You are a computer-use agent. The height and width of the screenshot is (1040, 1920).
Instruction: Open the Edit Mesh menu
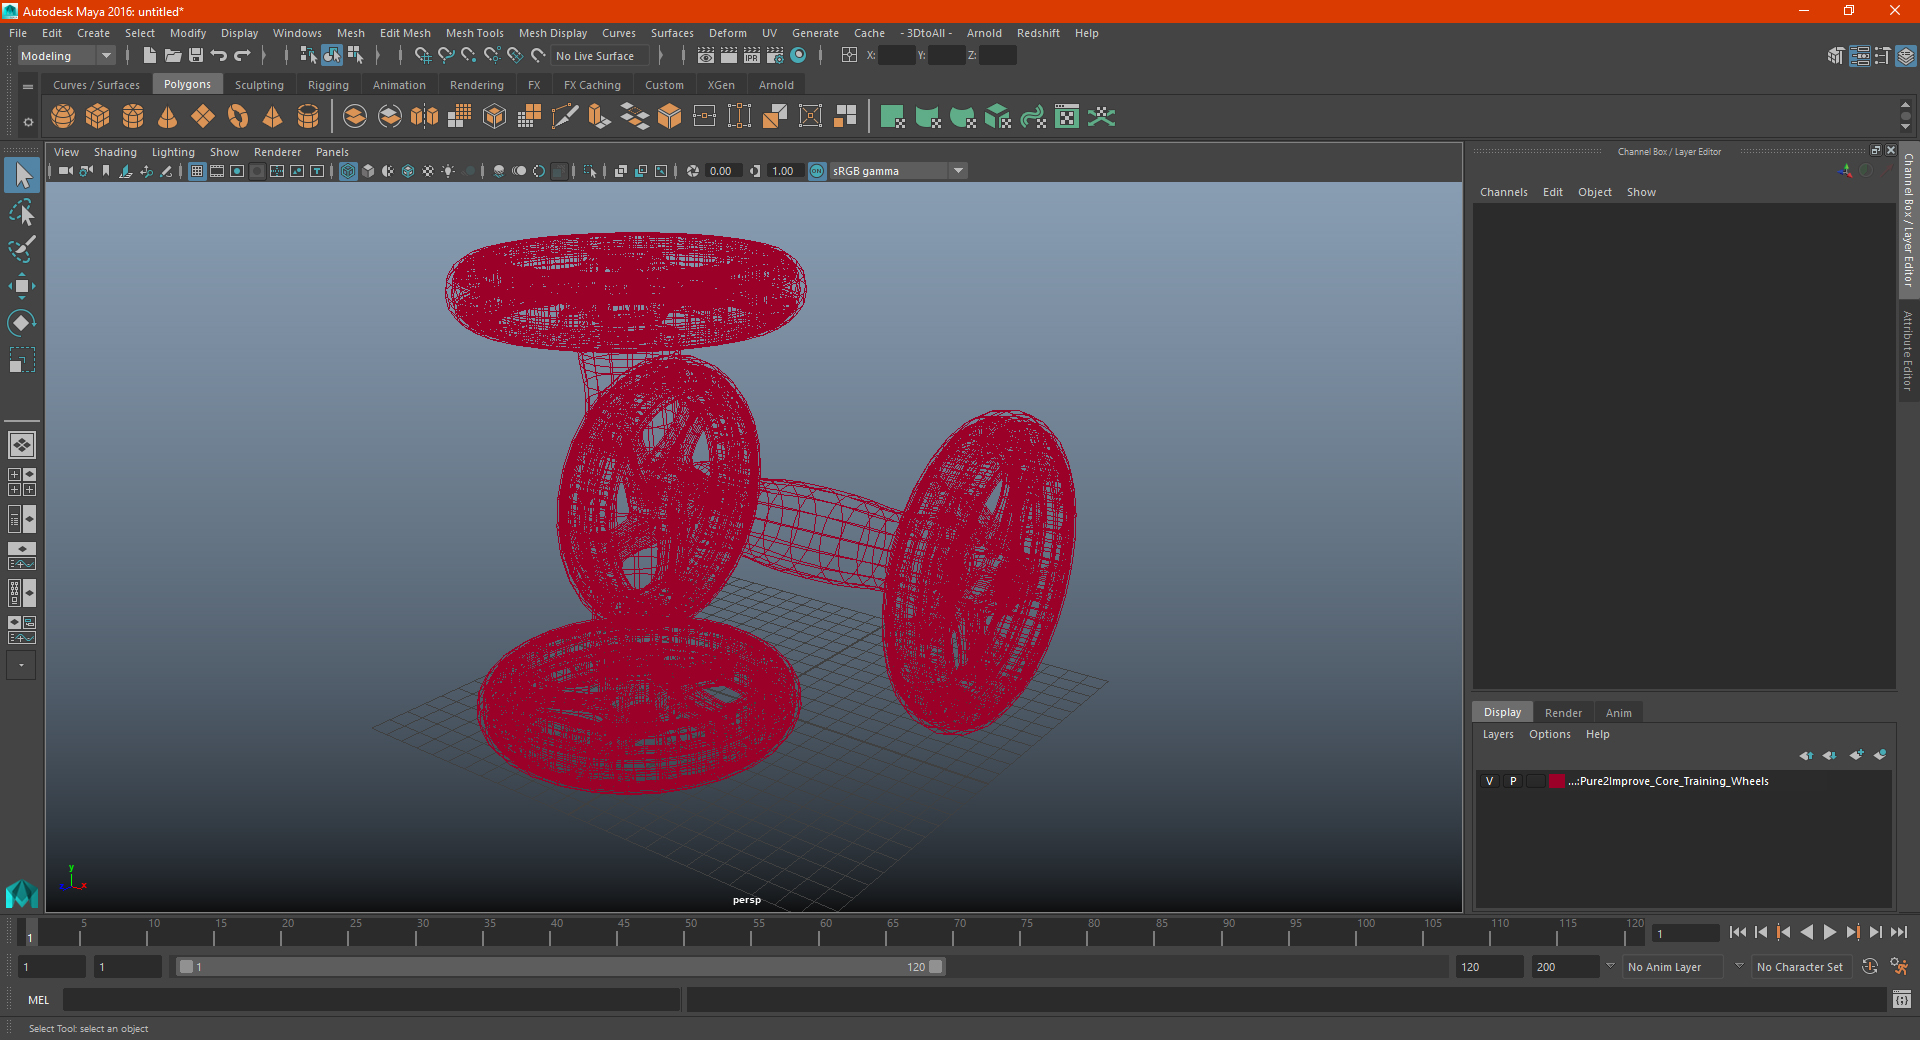405,33
